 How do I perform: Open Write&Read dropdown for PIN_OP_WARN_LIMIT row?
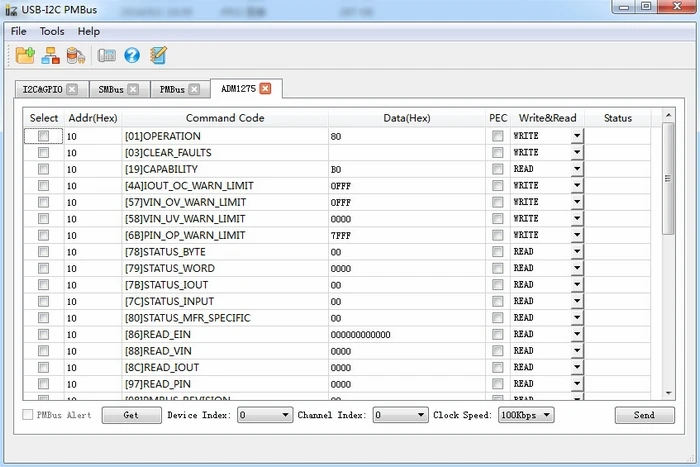(x=577, y=235)
